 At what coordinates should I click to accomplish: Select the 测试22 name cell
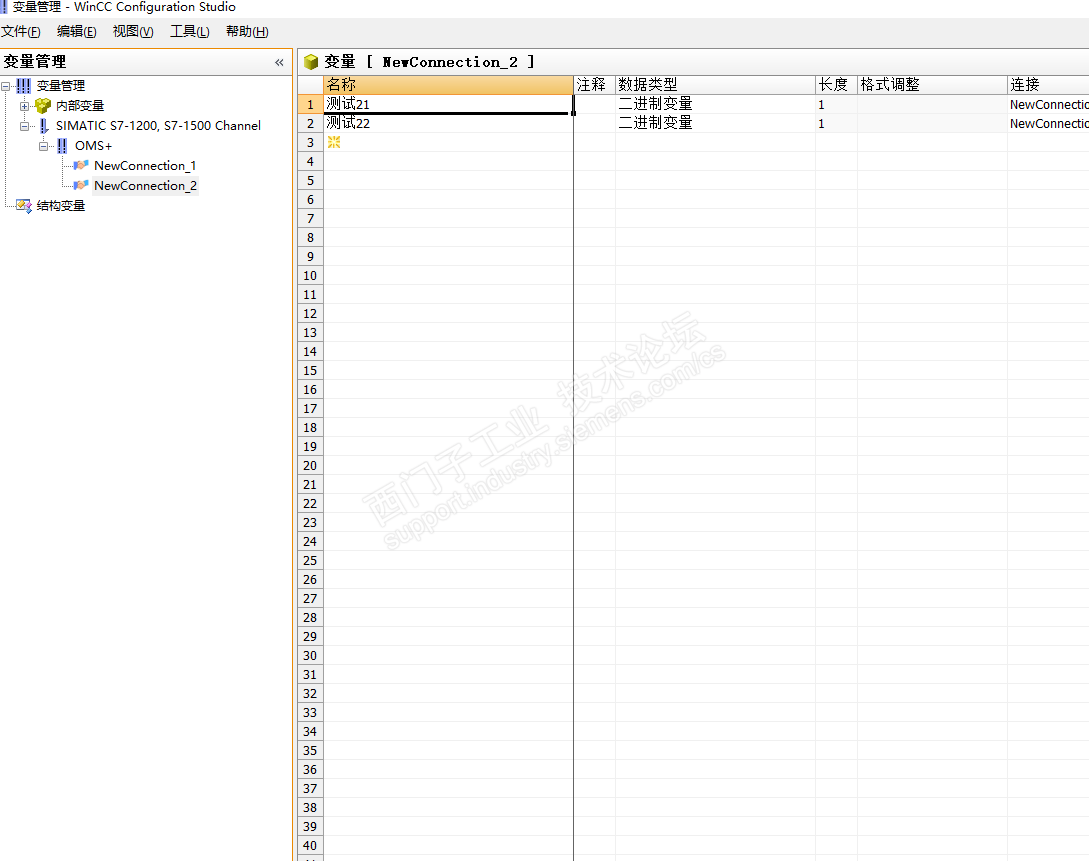(449, 124)
